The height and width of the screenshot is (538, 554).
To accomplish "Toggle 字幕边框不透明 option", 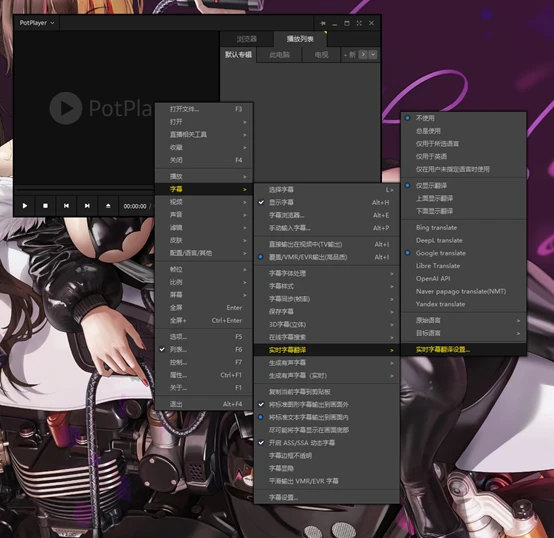I will (327, 455).
